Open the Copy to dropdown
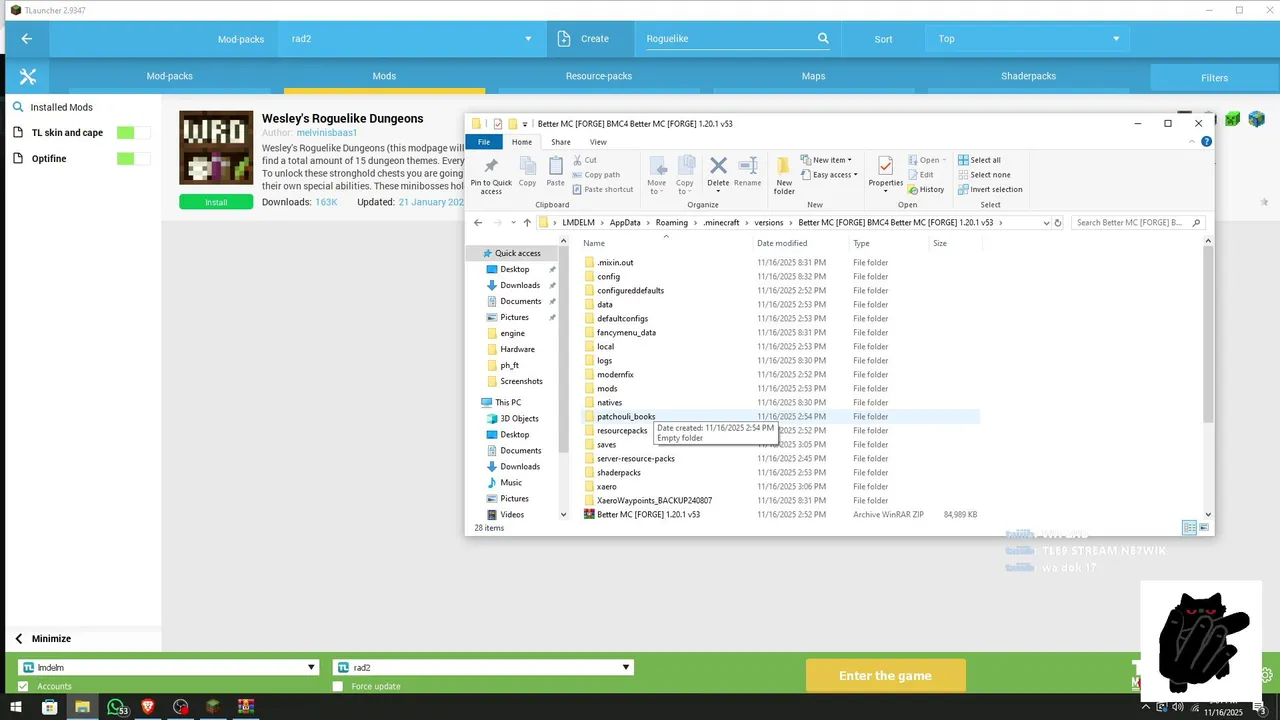The image size is (1280, 720). coord(685,175)
